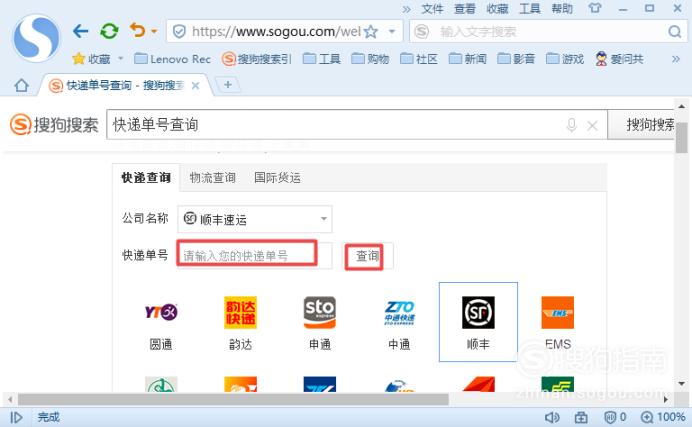The height and width of the screenshot is (427, 692).
Task: Click the skin shirt icon
Action: 595,8
